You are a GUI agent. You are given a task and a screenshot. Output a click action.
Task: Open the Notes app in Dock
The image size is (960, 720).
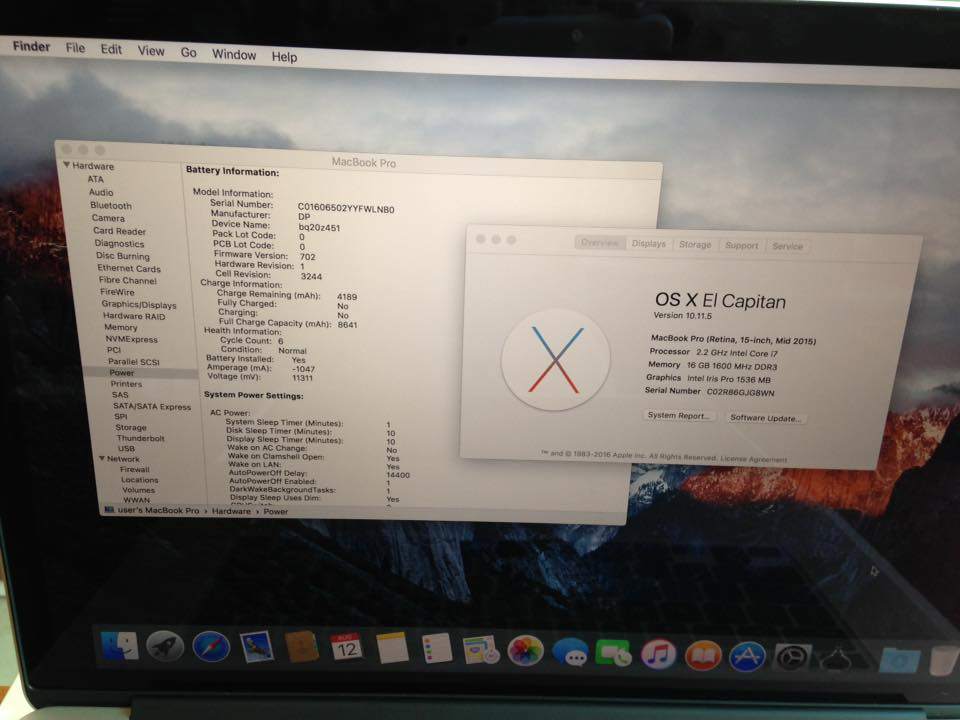[x=392, y=649]
